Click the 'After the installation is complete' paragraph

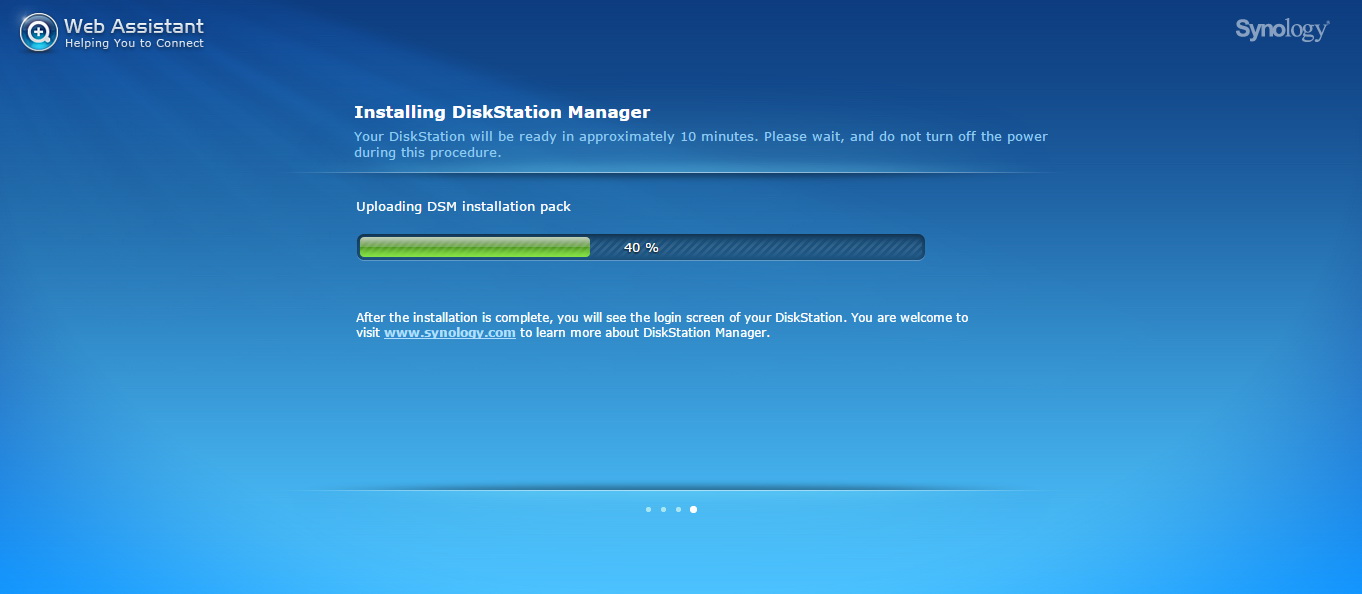click(x=662, y=325)
